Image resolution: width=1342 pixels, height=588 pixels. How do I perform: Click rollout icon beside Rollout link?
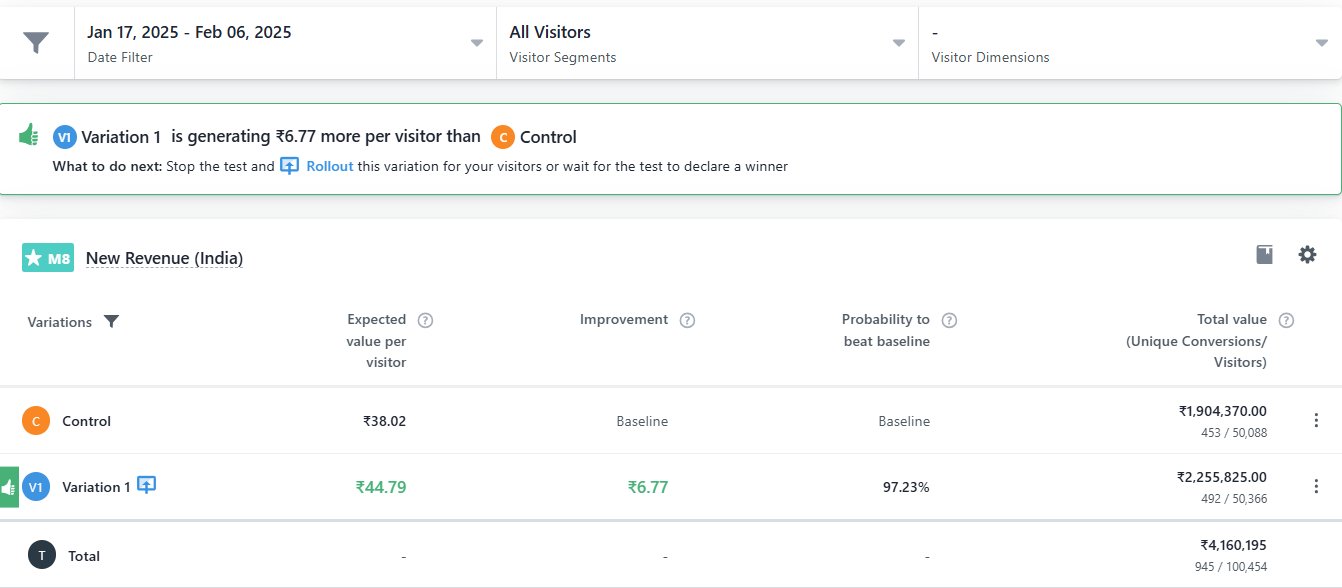tap(290, 166)
